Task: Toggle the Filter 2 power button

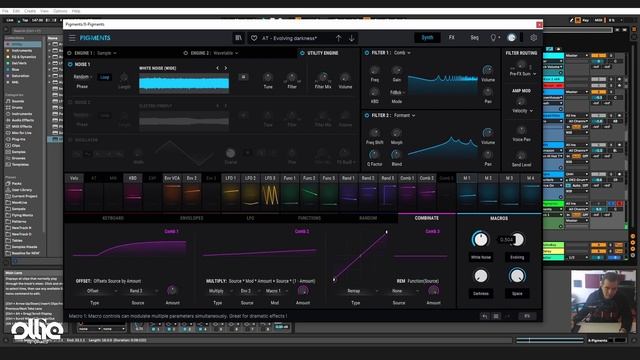Action: pyautogui.click(x=367, y=116)
